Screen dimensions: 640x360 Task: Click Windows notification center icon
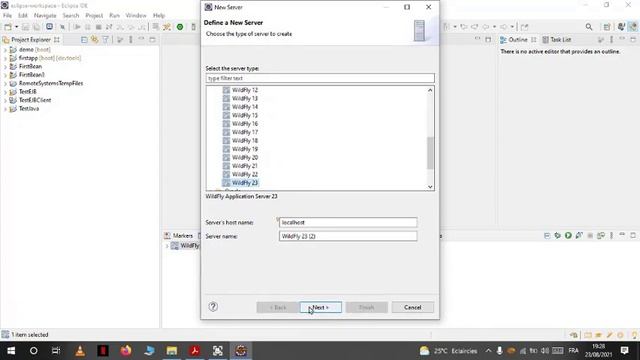[x=624, y=351]
